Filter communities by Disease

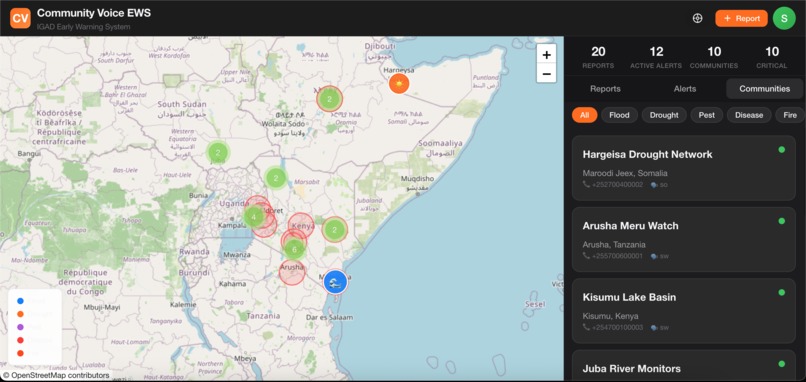point(749,115)
